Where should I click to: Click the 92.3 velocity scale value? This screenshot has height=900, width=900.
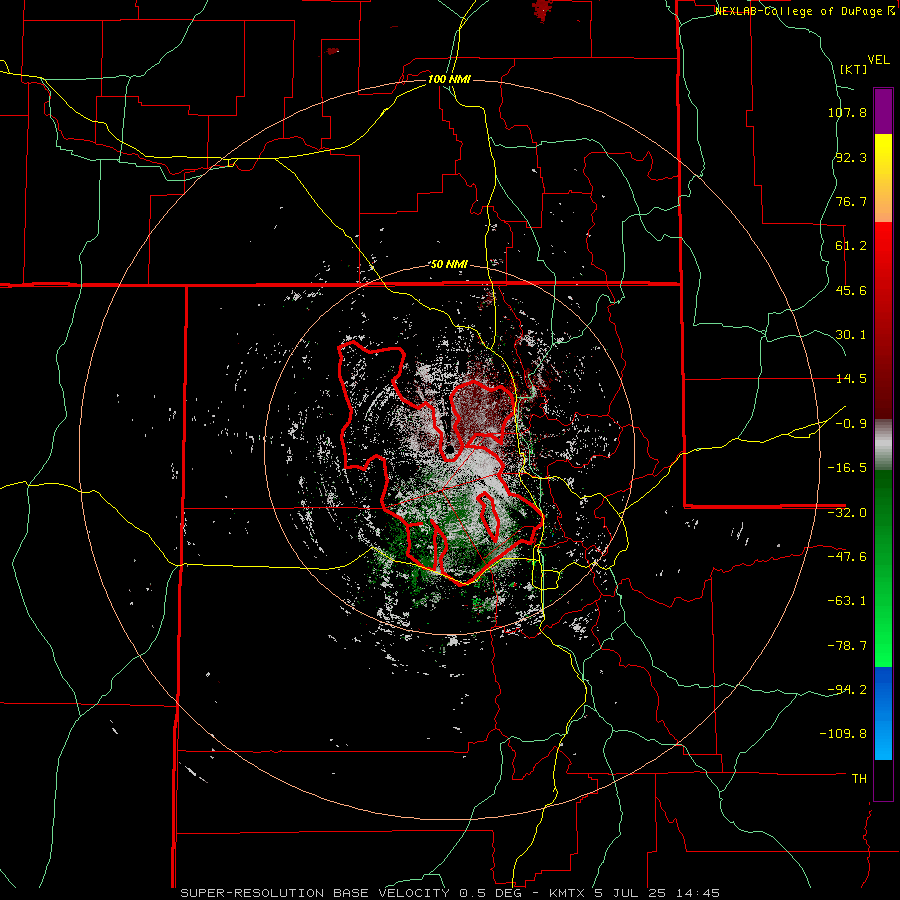pos(851,157)
